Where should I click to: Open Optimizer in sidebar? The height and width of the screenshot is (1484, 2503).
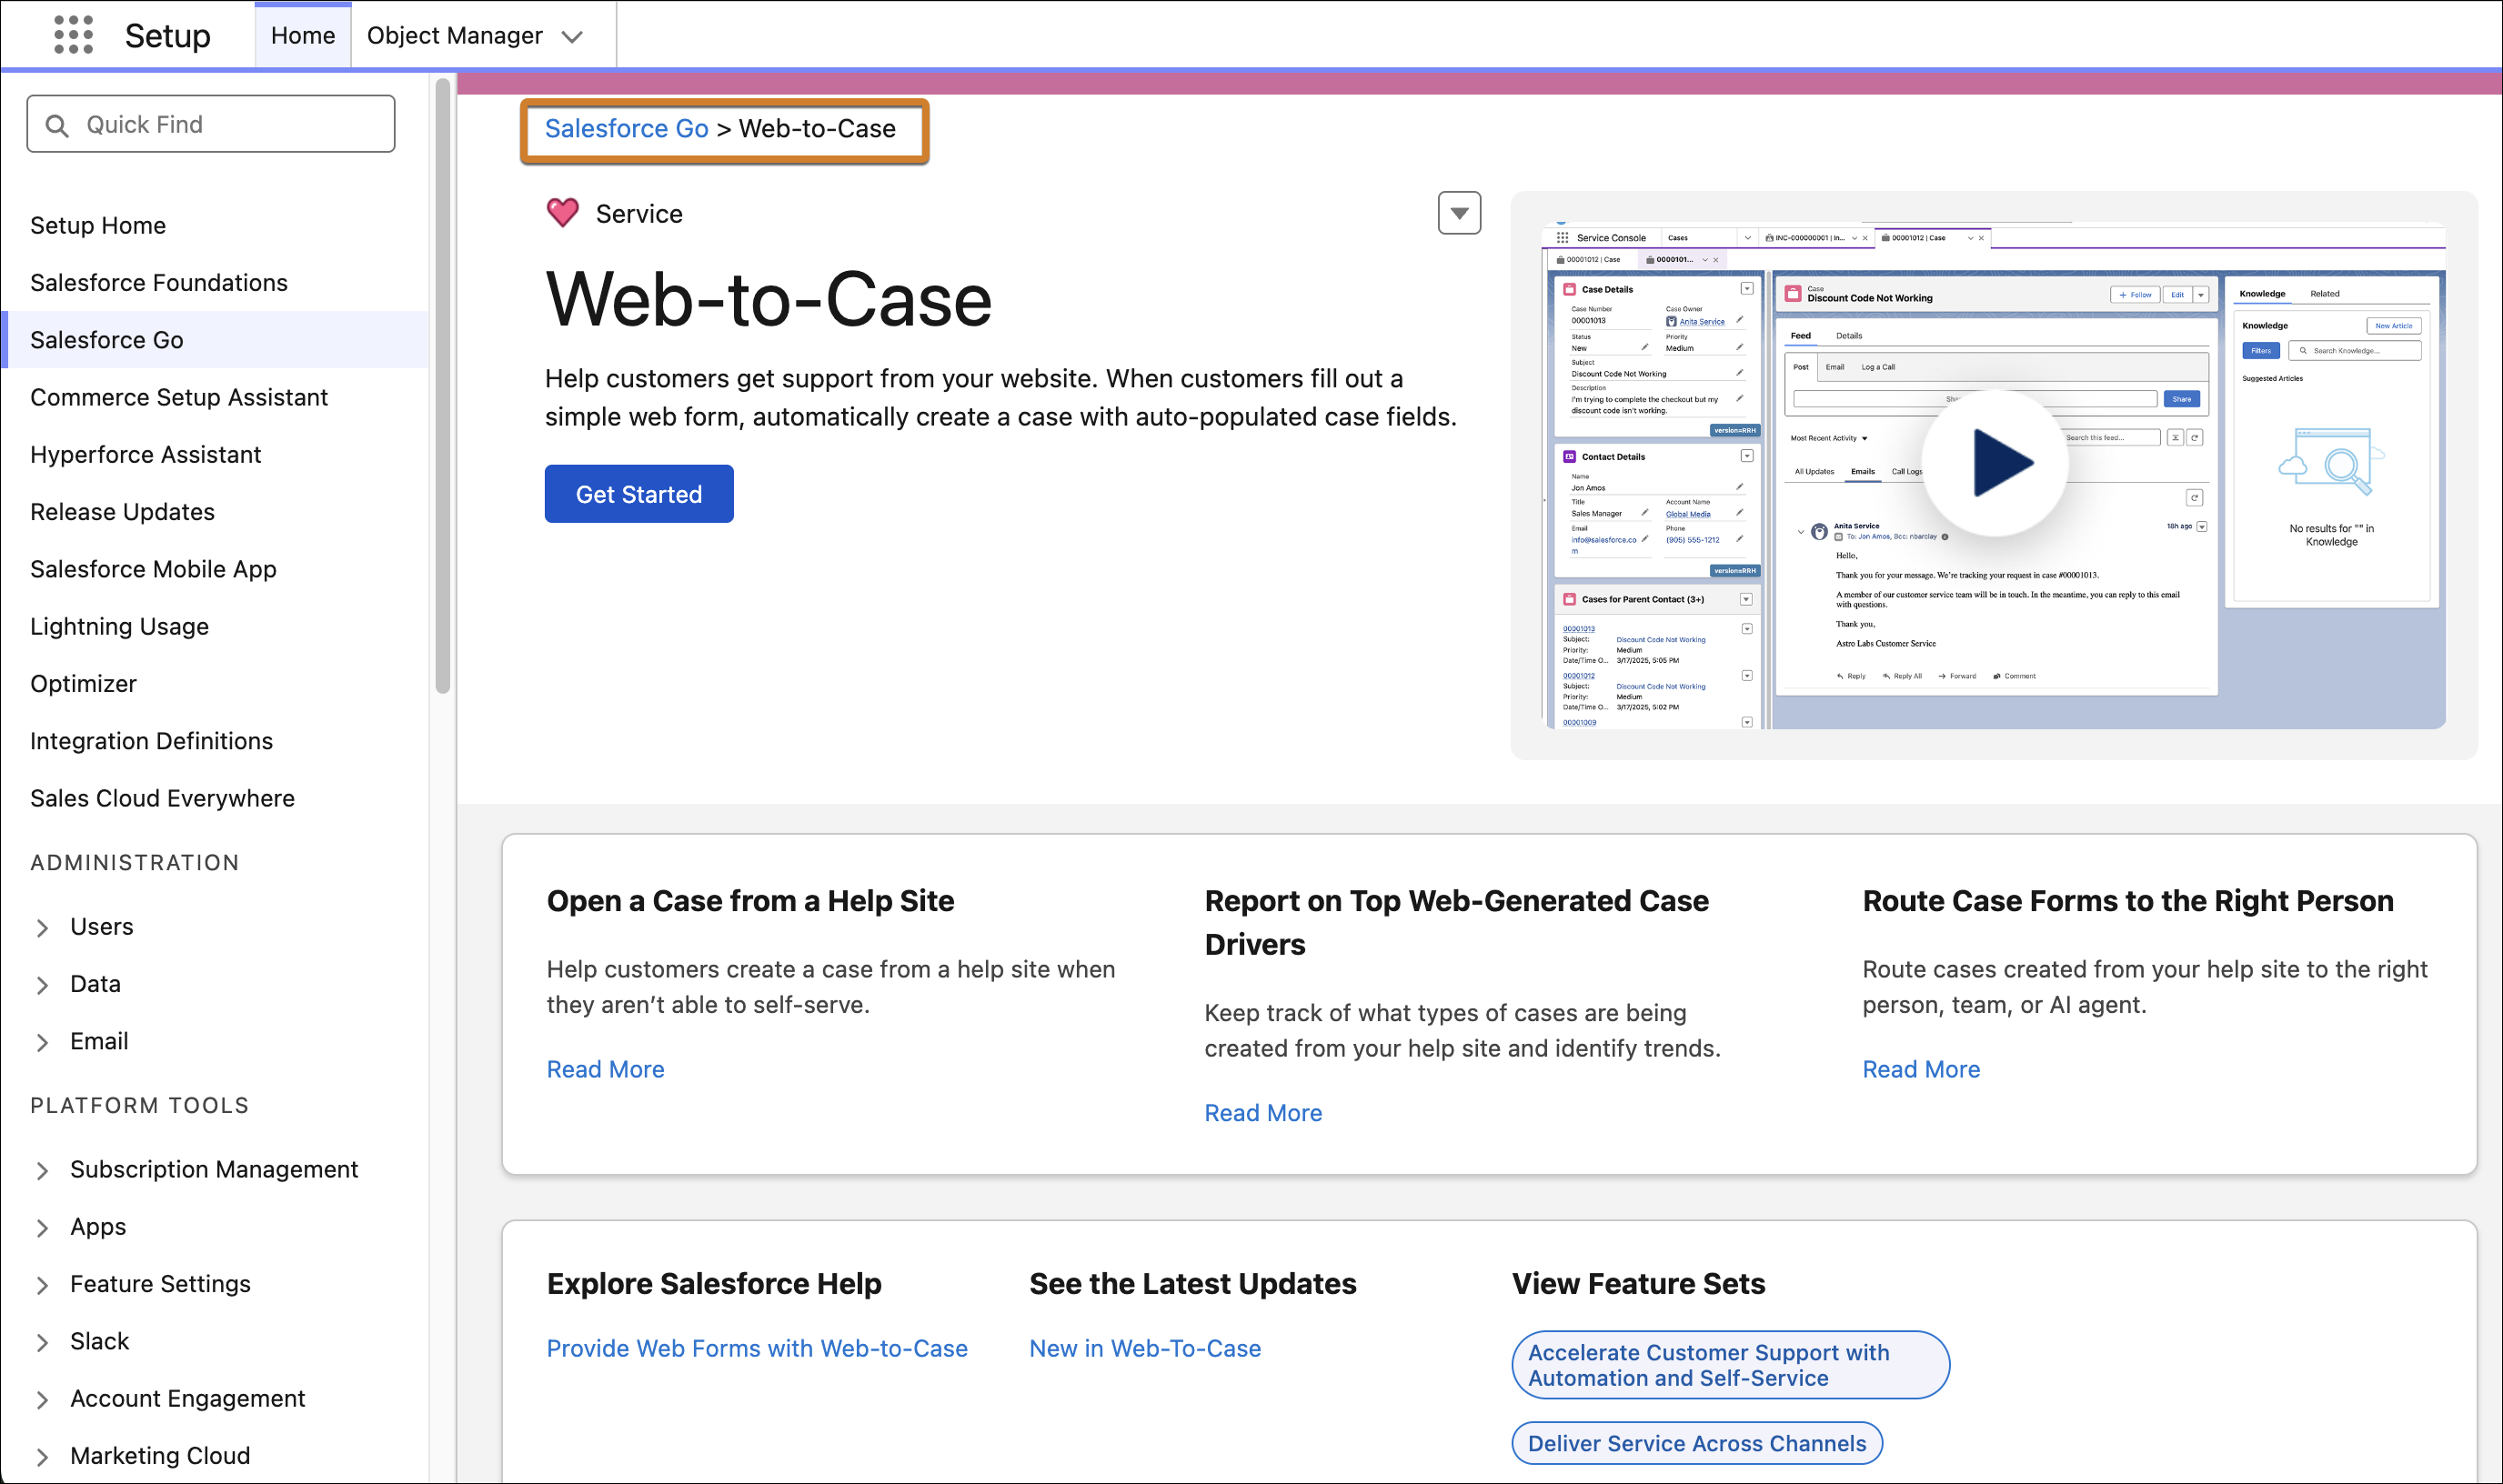(84, 684)
